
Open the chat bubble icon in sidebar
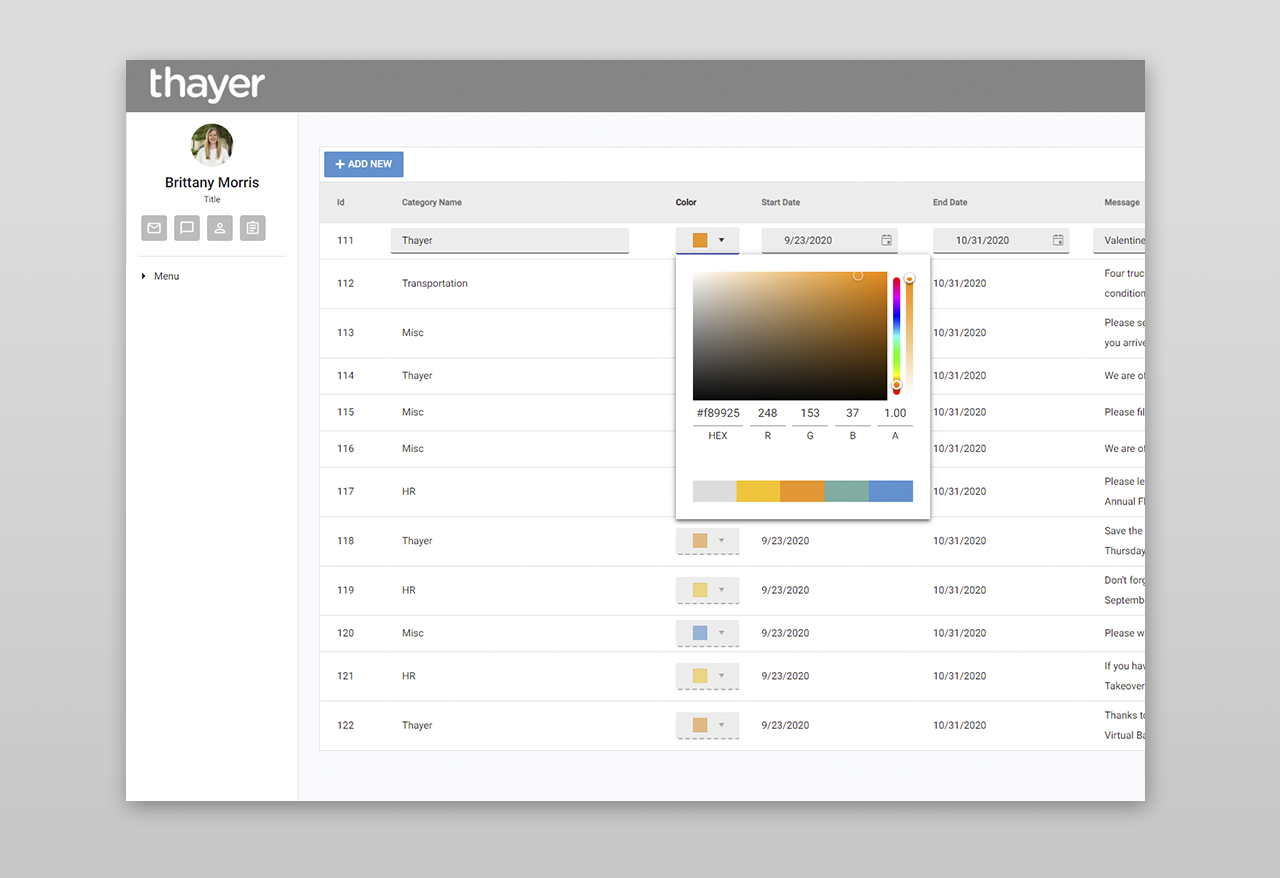pyautogui.click(x=187, y=228)
